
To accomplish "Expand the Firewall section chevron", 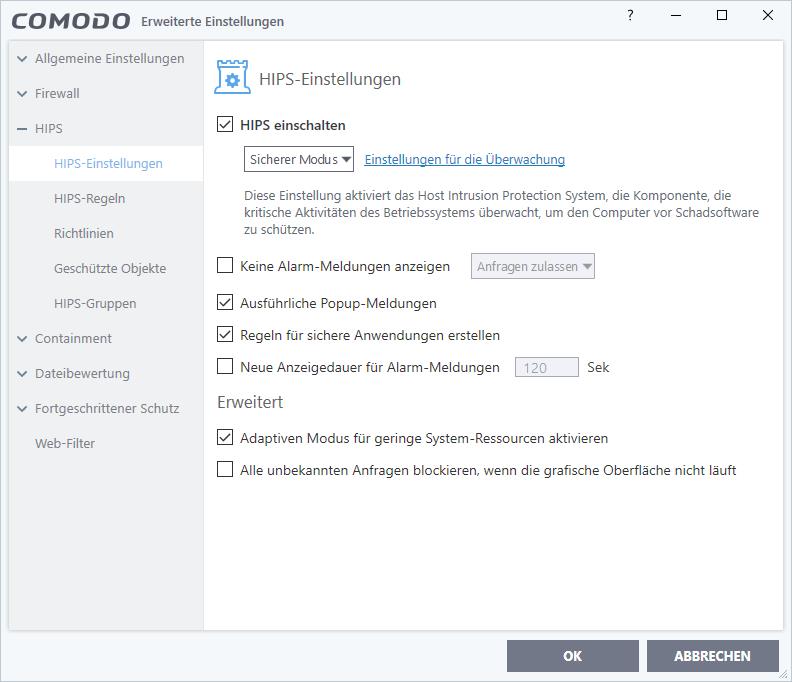I will point(22,93).
